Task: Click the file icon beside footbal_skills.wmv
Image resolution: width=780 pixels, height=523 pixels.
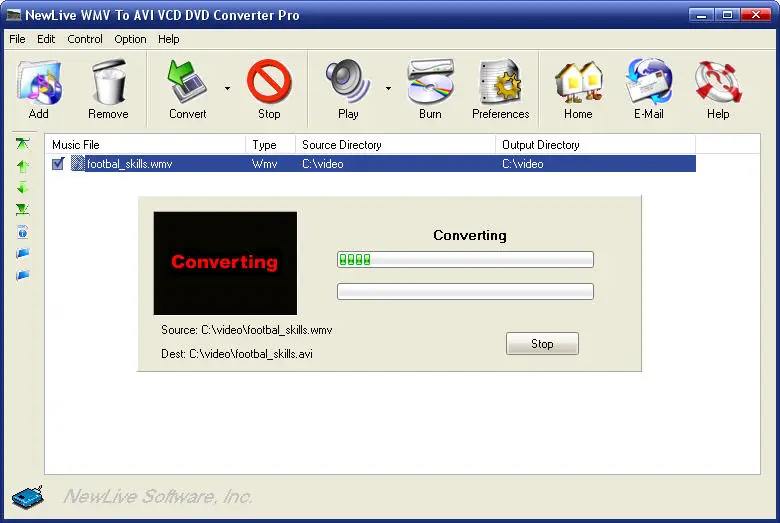Action: (77, 163)
